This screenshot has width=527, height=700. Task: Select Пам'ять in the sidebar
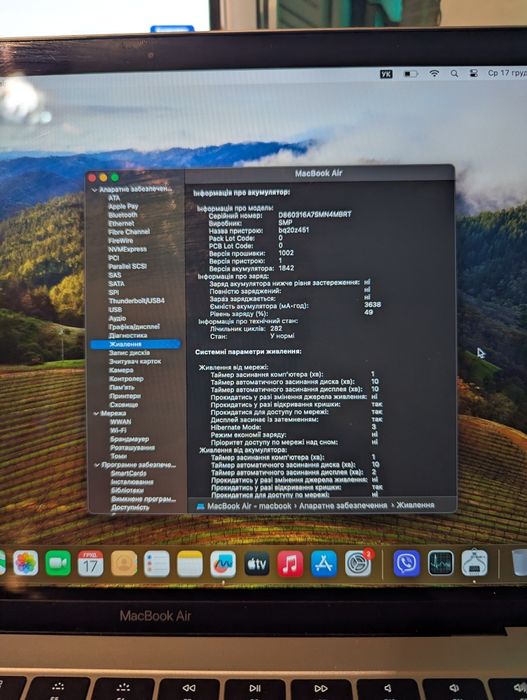click(x=122, y=387)
